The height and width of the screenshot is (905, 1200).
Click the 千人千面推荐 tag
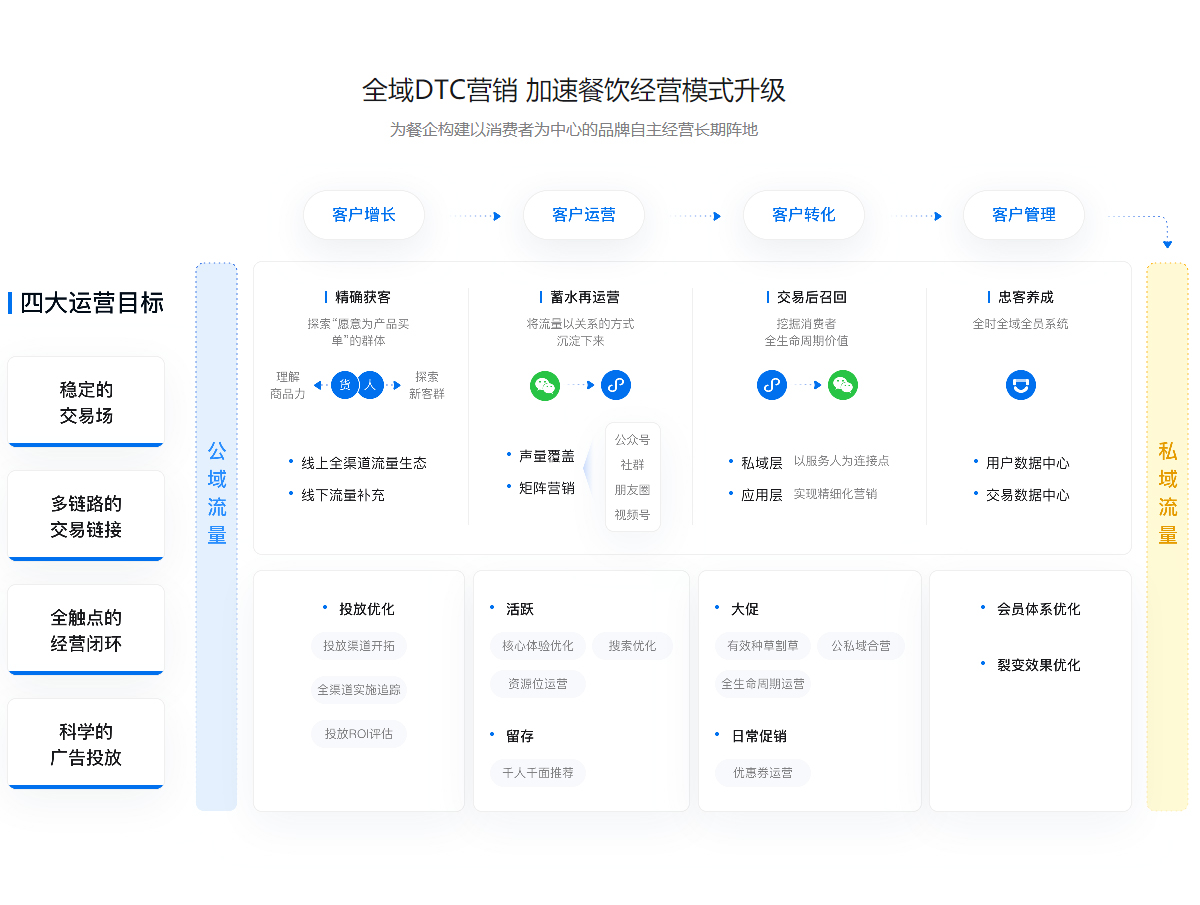point(538,773)
